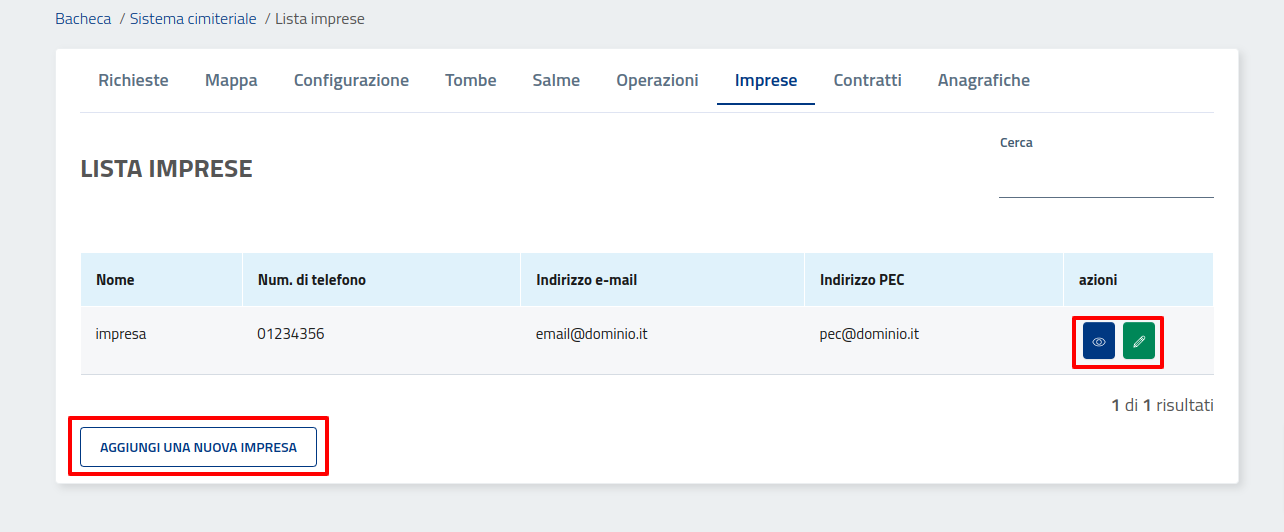Open Sistema cimiteriale breadcrumb link

click(193, 19)
